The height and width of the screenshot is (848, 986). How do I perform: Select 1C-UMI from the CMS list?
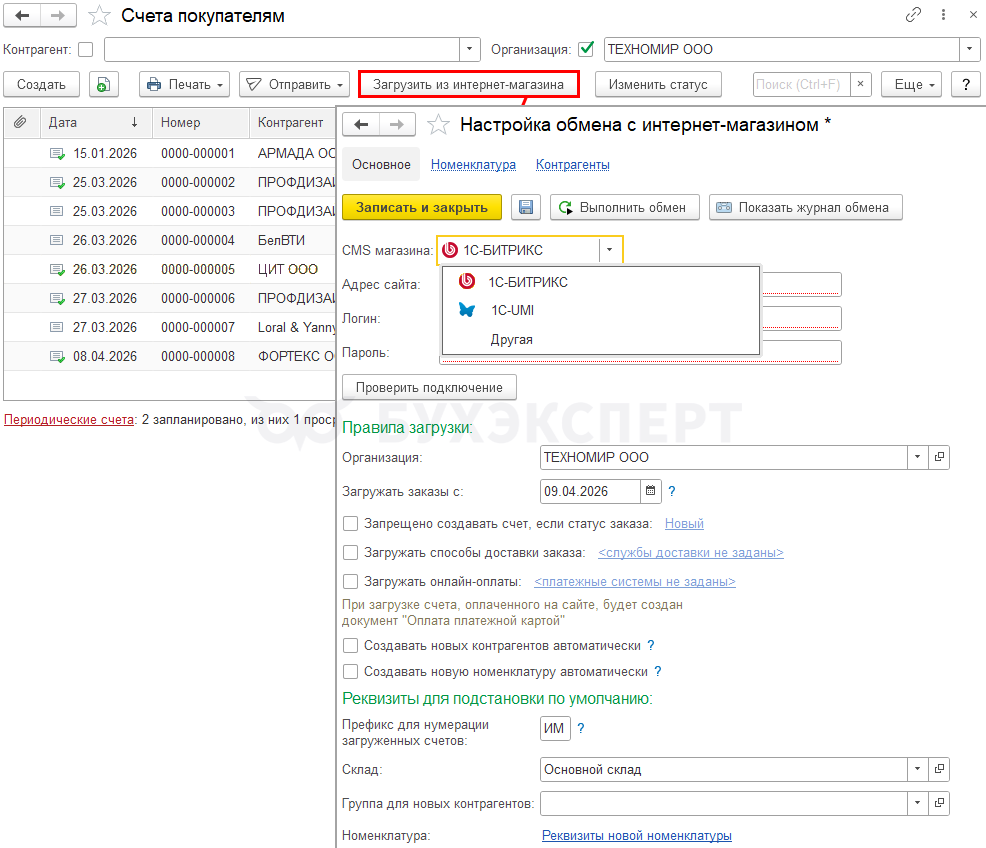coord(512,310)
